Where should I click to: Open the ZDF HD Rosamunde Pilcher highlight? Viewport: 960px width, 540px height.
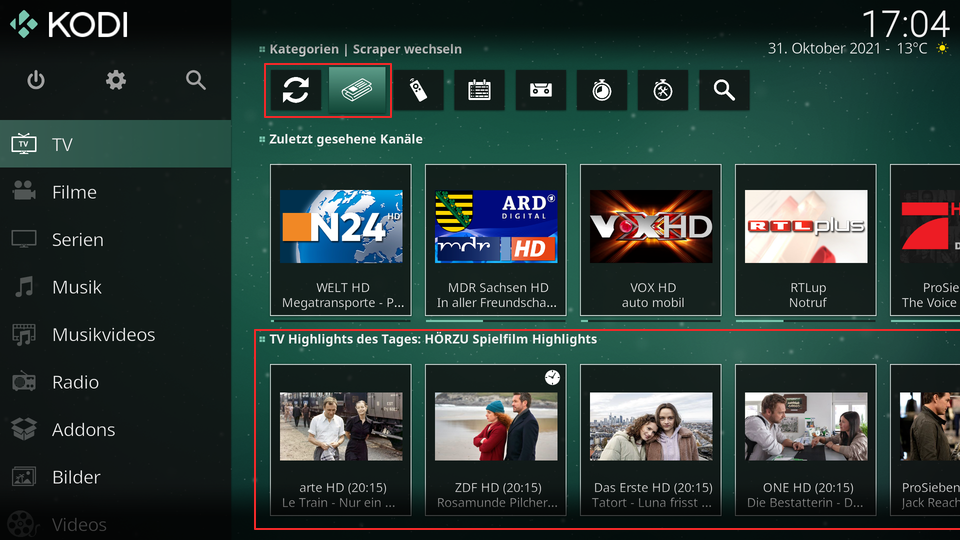496,440
